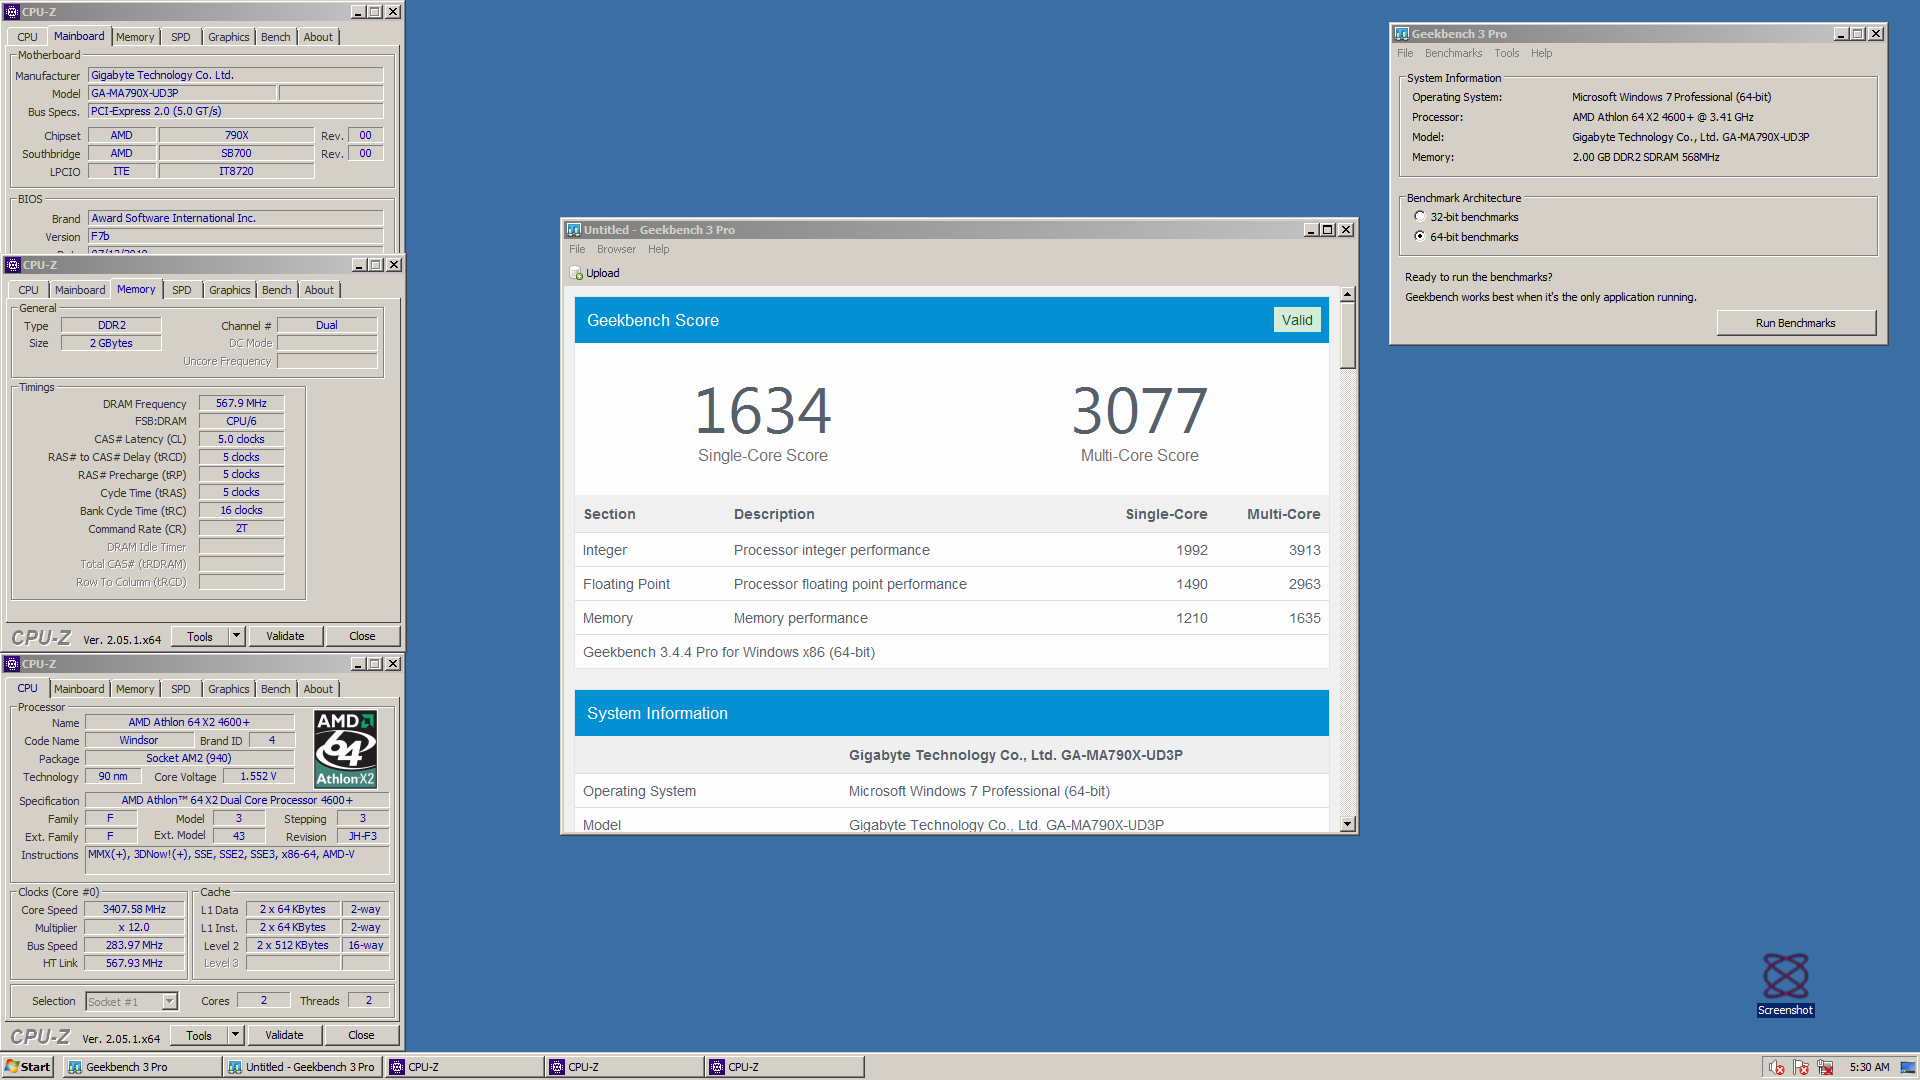Click the taskbar clock showing 5:30 AM

click(1869, 1067)
